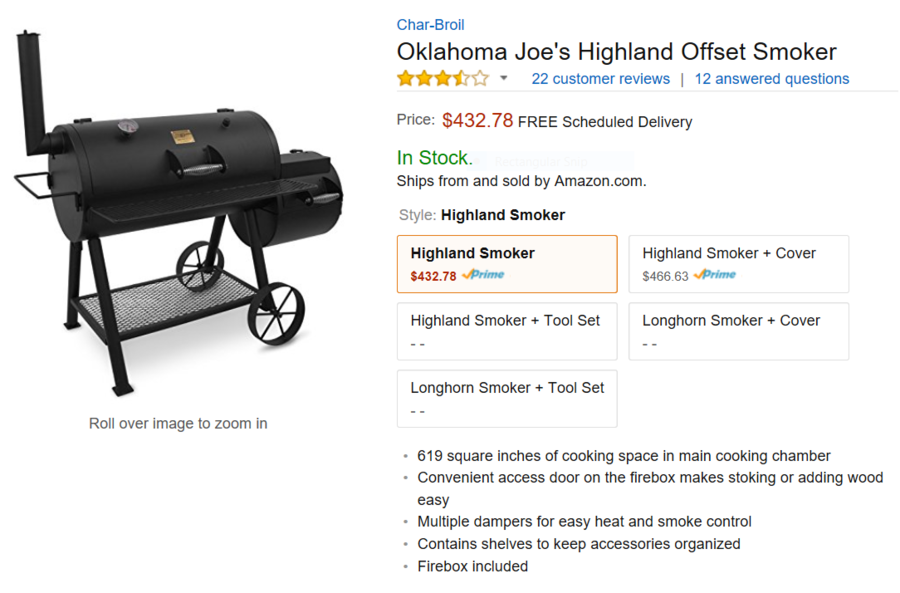
Task: Click the Oklahoma Joe's Highland Offset Smoker title
Action: tap(616, 52)
